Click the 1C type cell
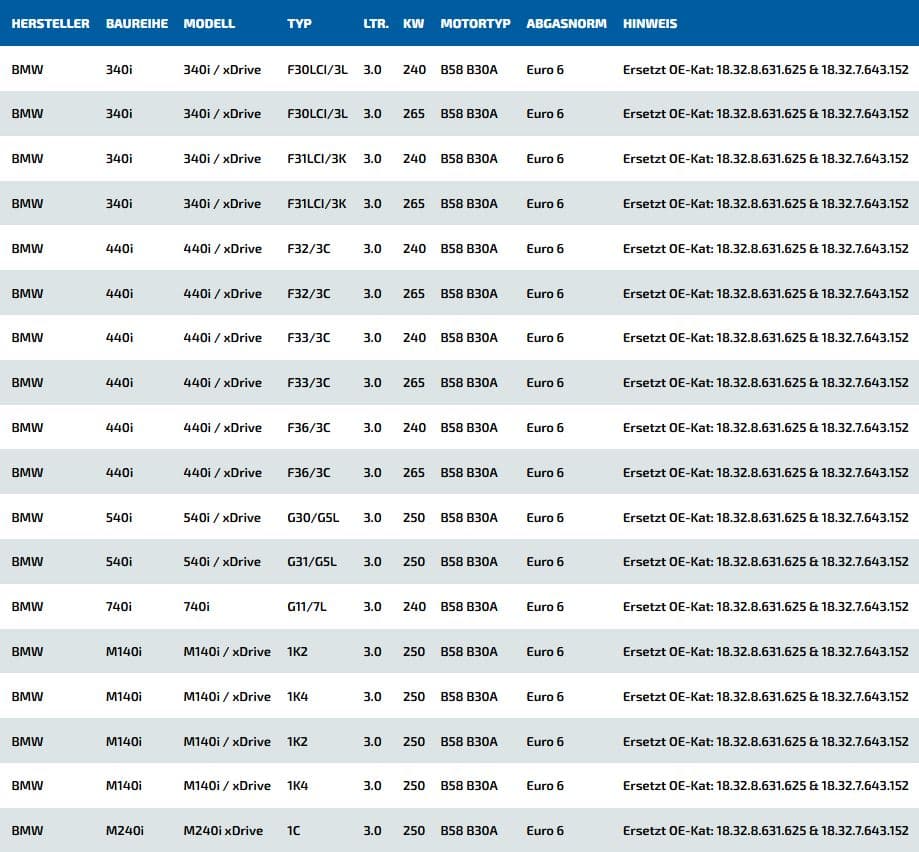The width and height of the screenshot is (919, 852). click(x=294, y=830)
